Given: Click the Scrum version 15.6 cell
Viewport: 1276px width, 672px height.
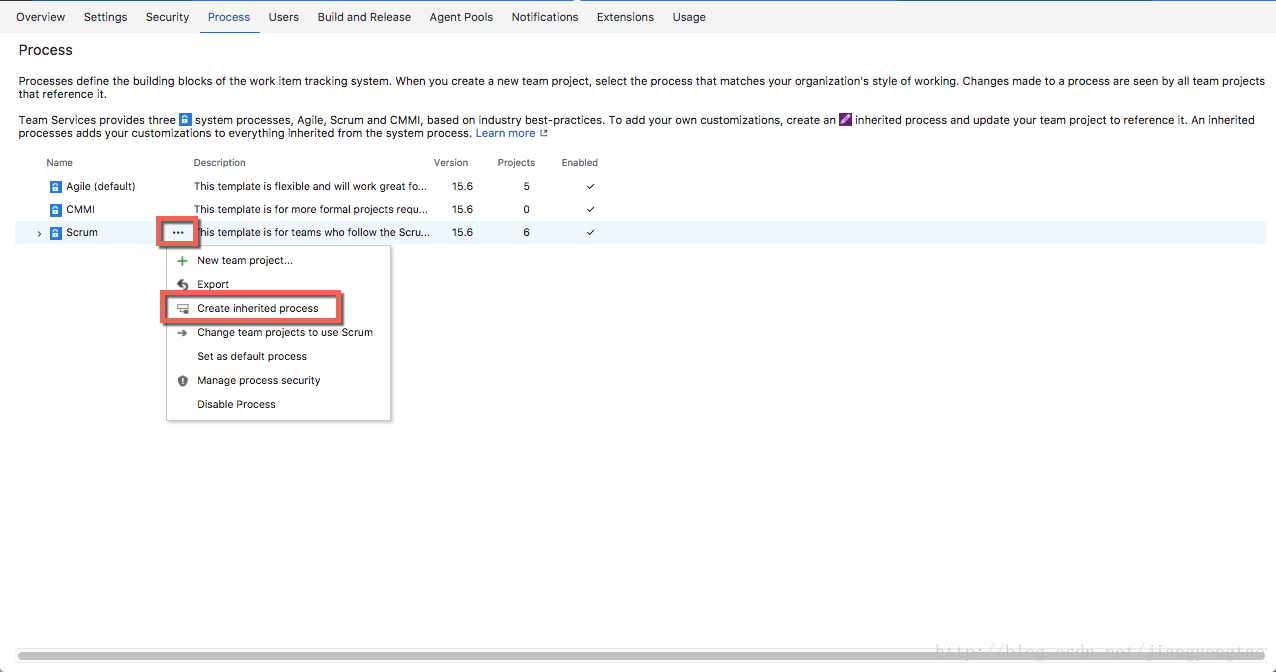Looking at the screenshot, I should click(x=462, y=232).
